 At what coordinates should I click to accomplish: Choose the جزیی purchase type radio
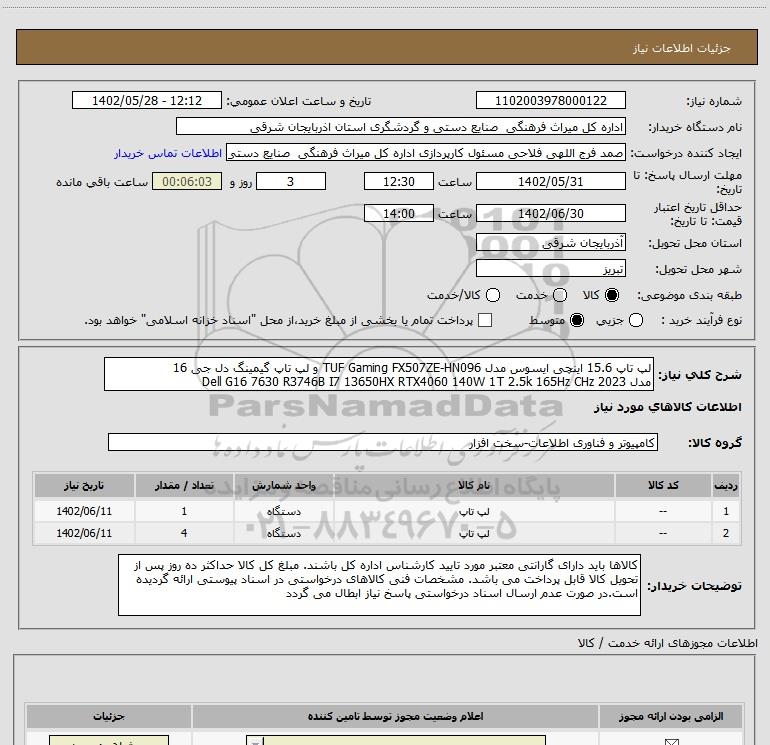tap(636, 320)
